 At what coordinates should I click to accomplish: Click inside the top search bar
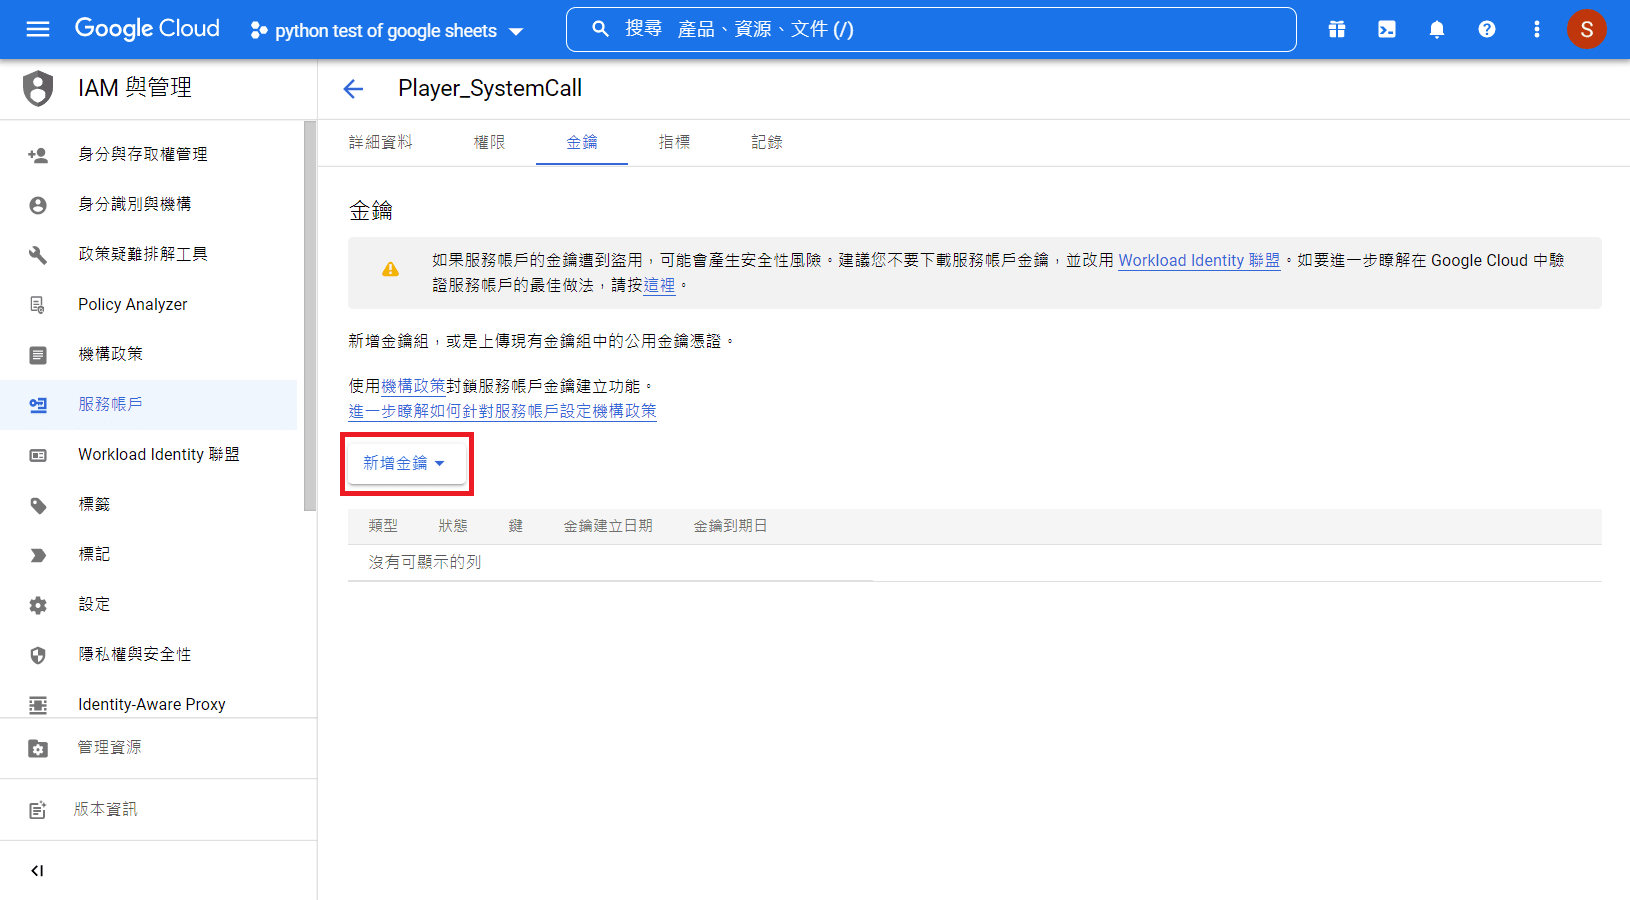930,29
